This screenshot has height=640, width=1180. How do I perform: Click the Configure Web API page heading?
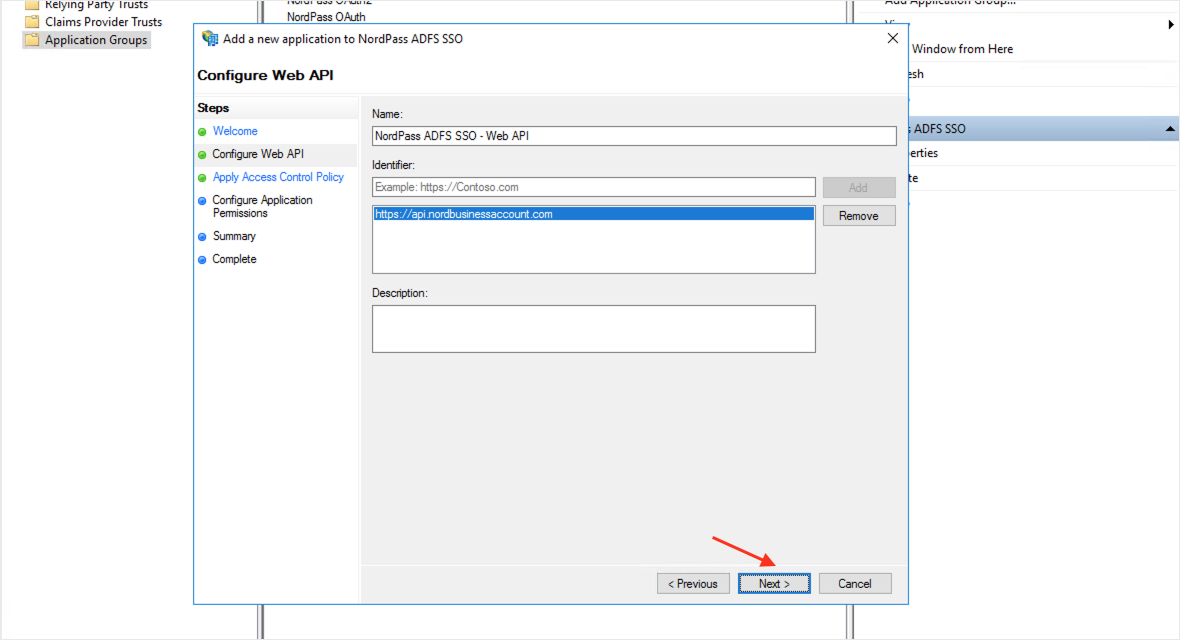265,75
